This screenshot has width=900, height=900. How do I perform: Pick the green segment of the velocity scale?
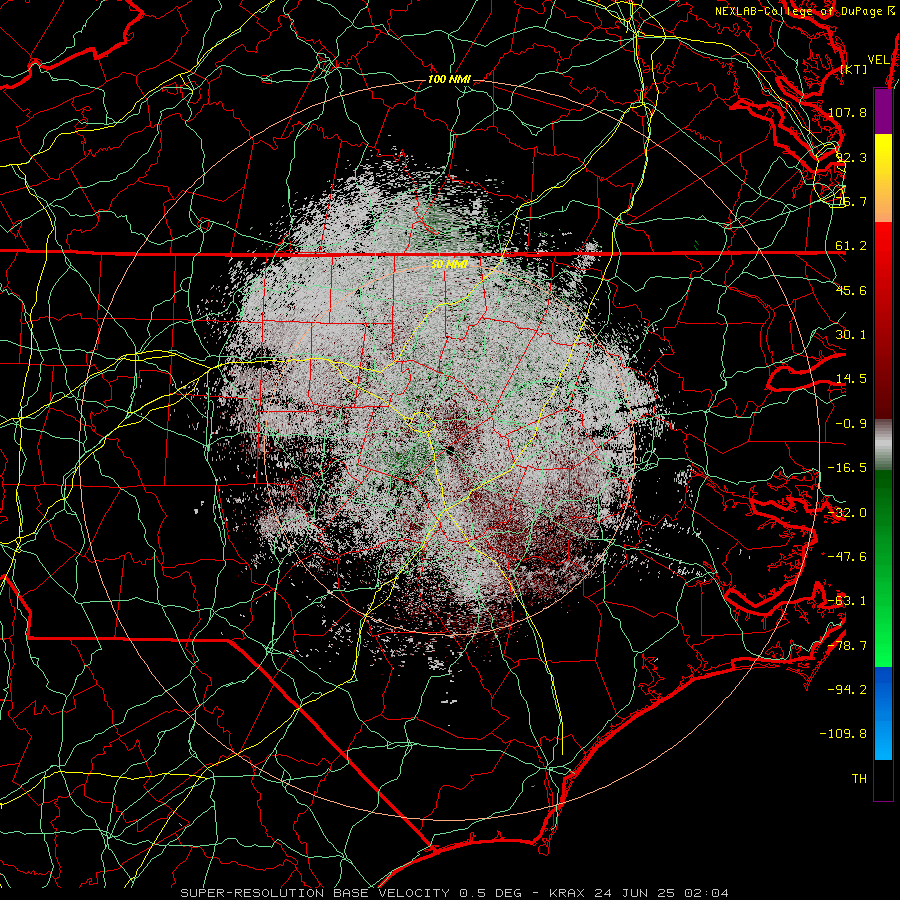coord(883,568)
